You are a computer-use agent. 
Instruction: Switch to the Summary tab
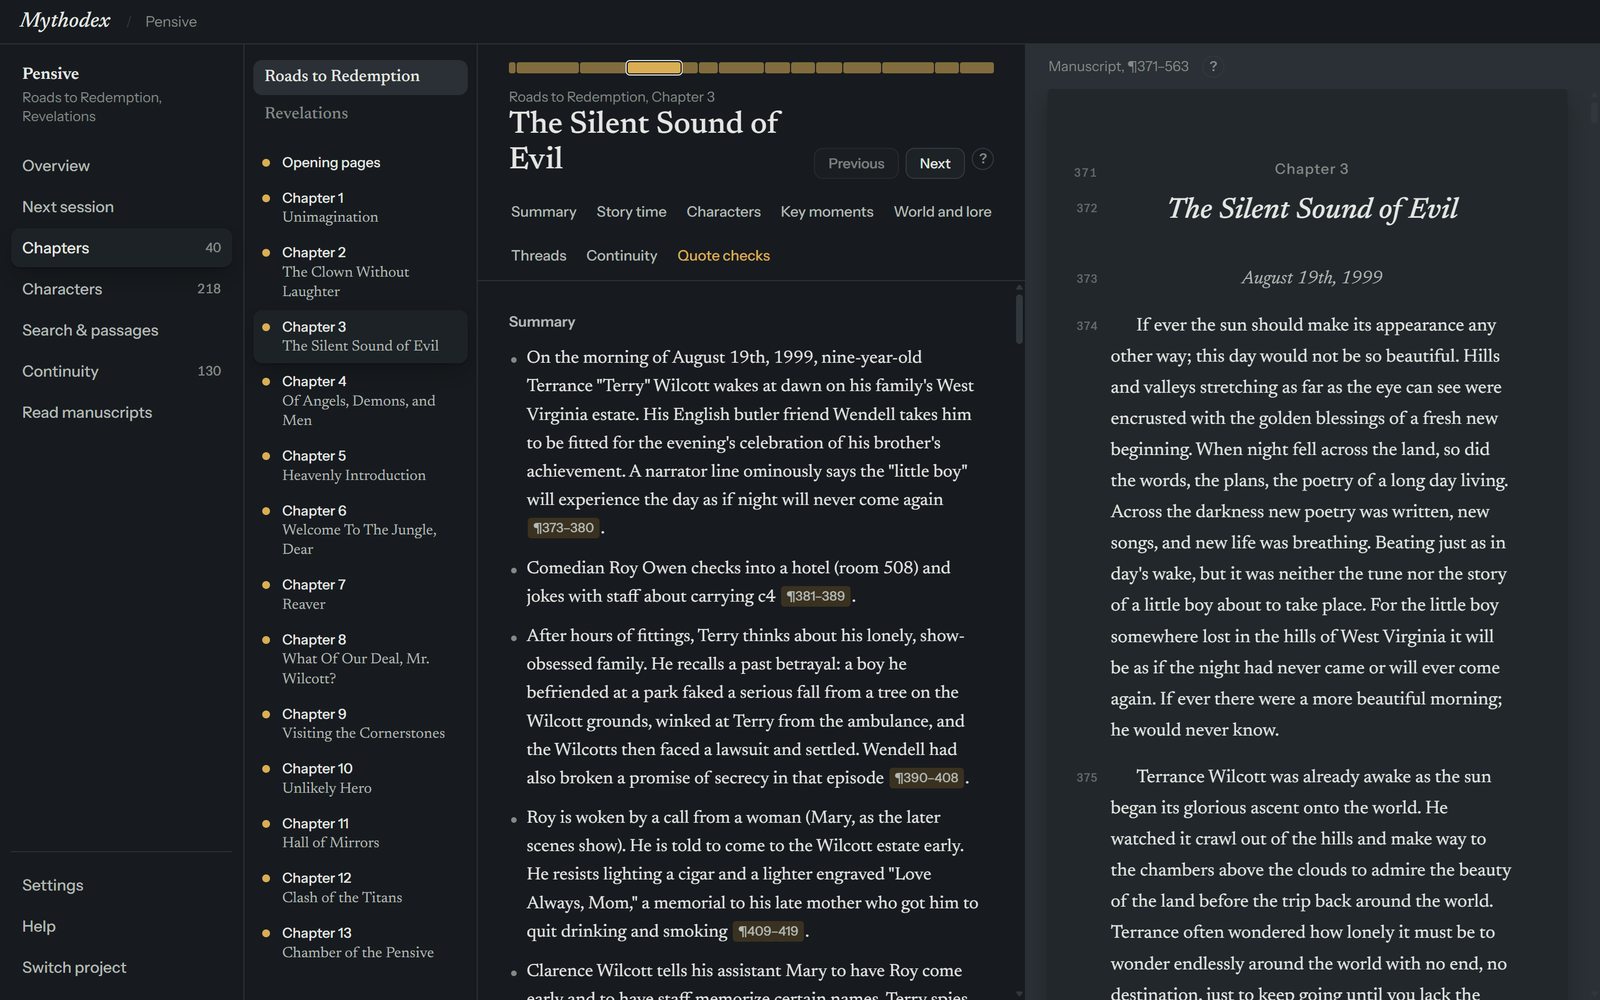pos(543,212)
